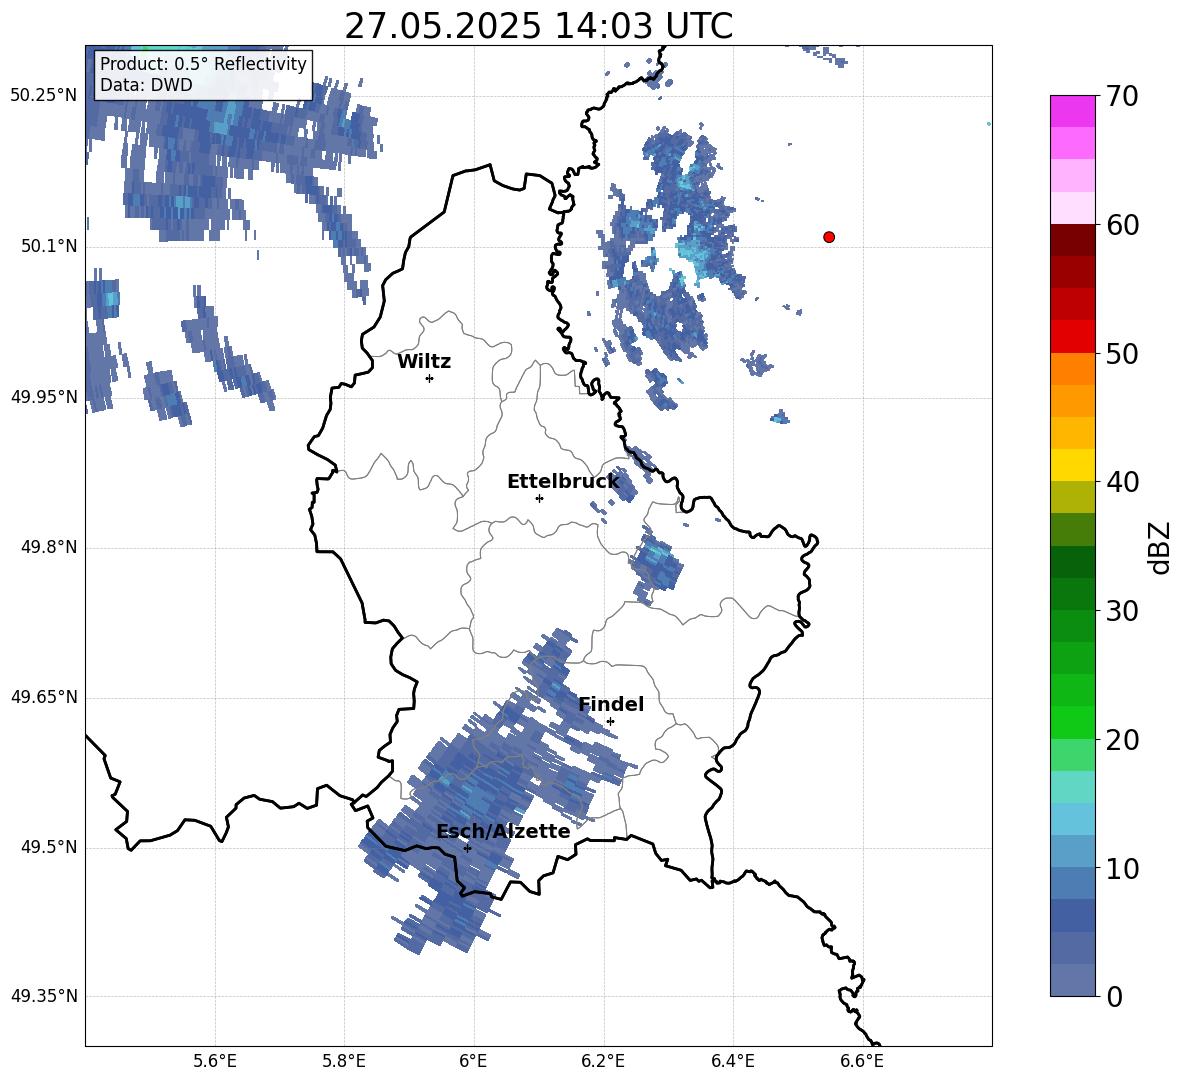Click the Wiltz station cross marker
The image size is (1184, 1081).
coord(430,378)
